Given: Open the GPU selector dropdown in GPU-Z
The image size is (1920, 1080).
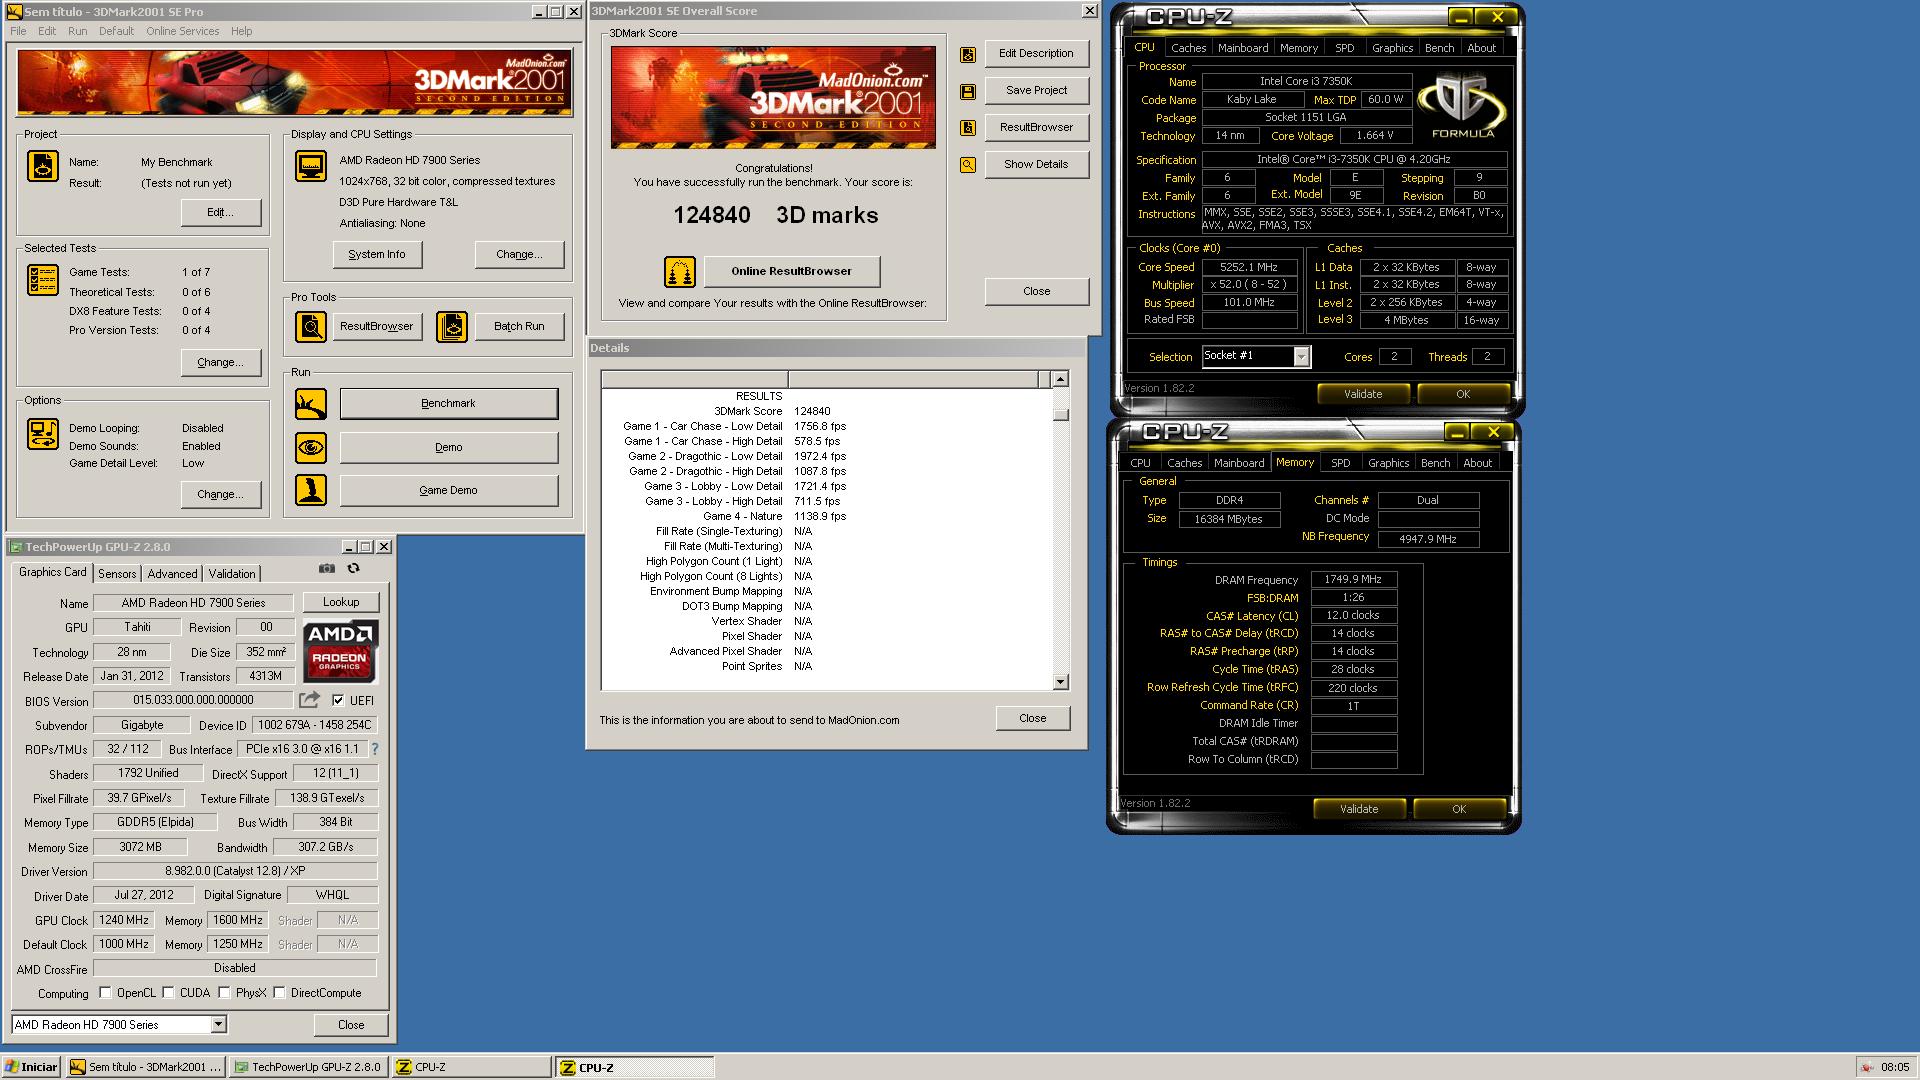Looking at the screenshot, I should (x=218, y=1025).
